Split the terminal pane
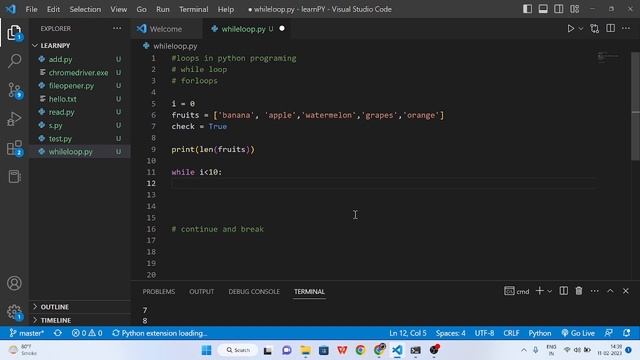 tap(564, 291)
